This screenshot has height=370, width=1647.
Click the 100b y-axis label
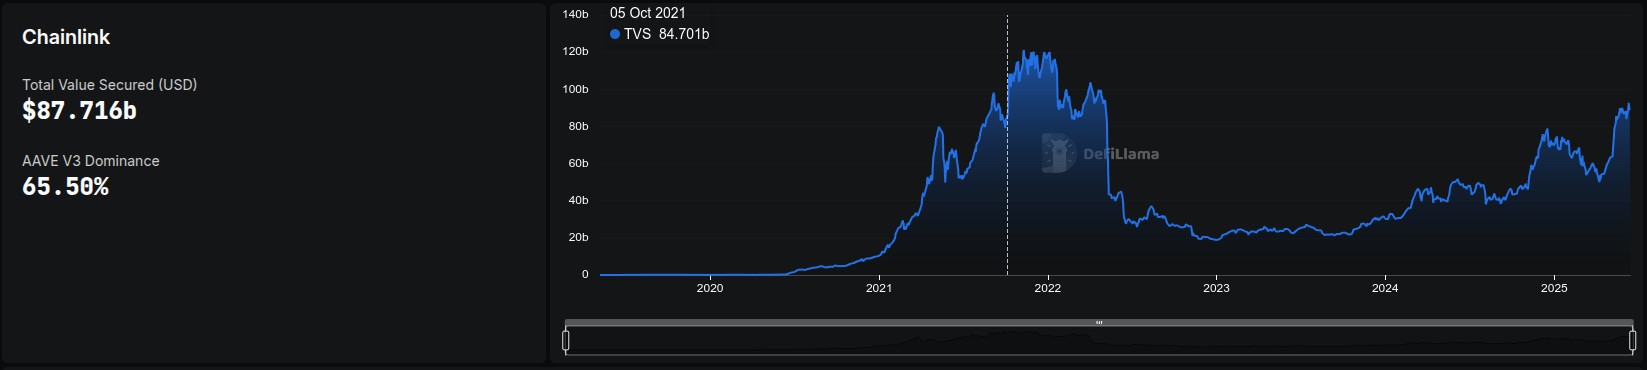click(576, 89)
